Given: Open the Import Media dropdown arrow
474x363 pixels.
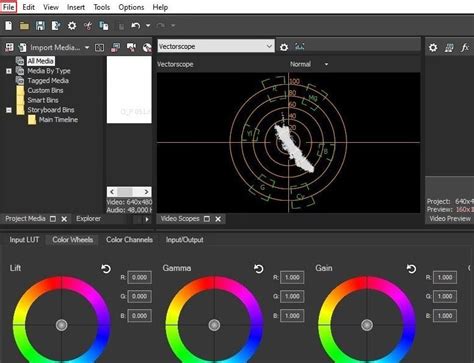Looking at the screenshot, I should point(87,48).
